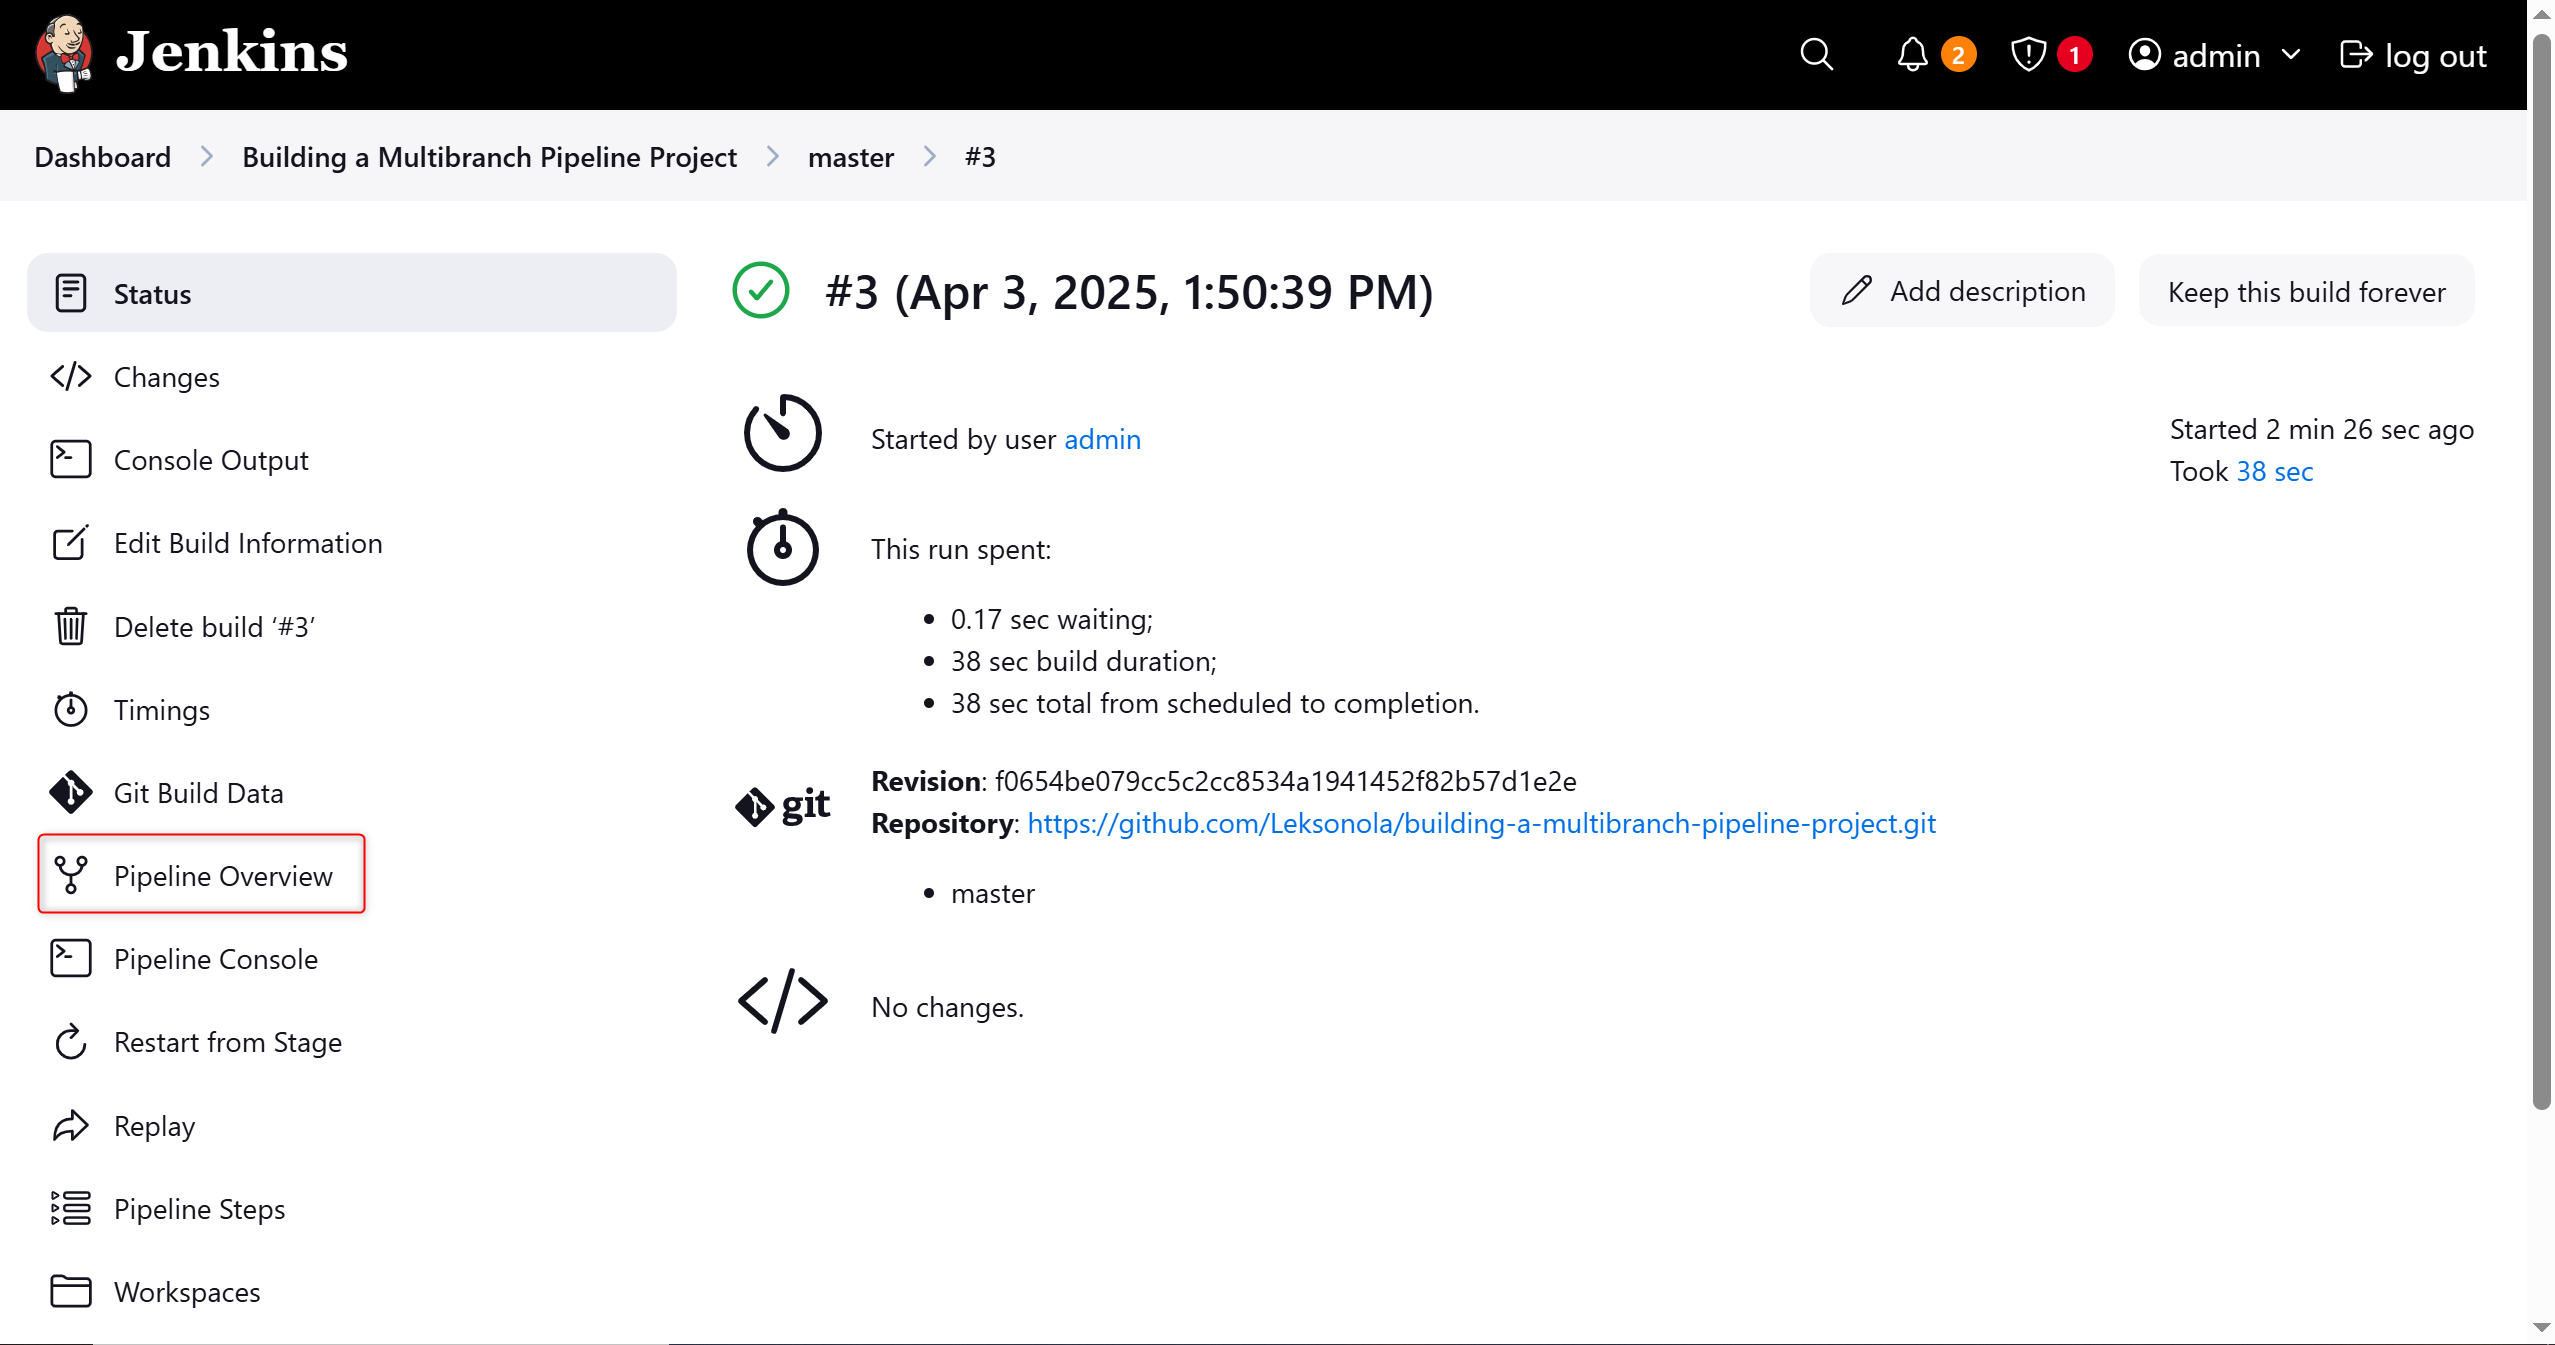Open Pipeline Steps in the sidebar
The height and width of the screenshot is (1345, 2555).
351,1208
